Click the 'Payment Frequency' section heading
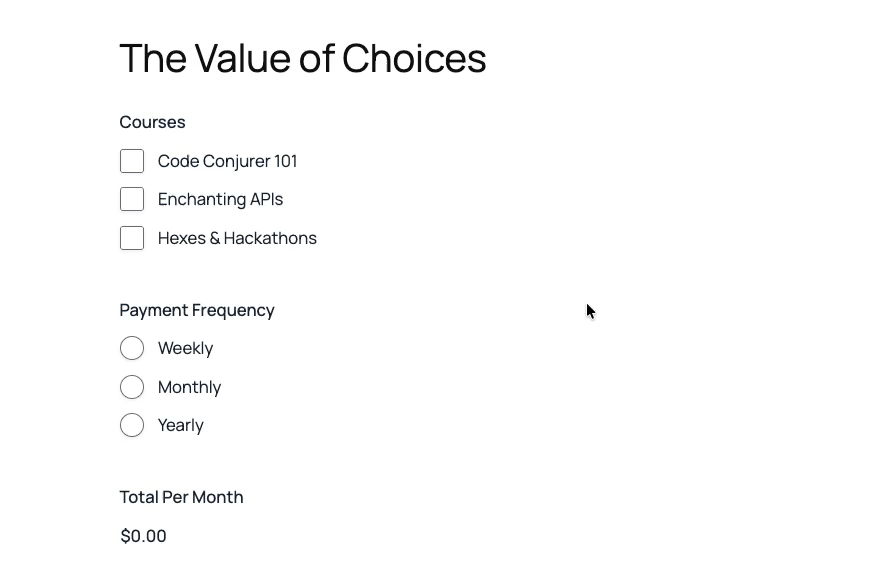 [197, 310]
